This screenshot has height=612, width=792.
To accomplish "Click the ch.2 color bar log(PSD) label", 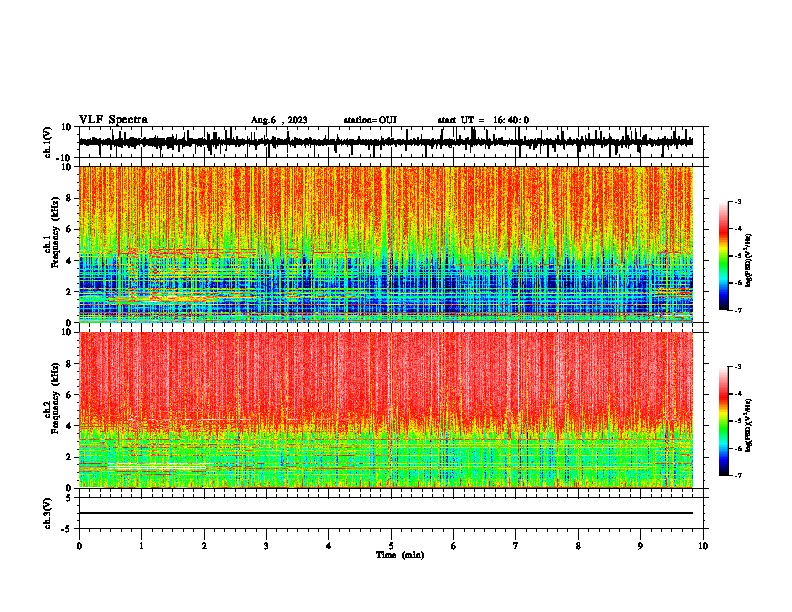I will point(749,425).
